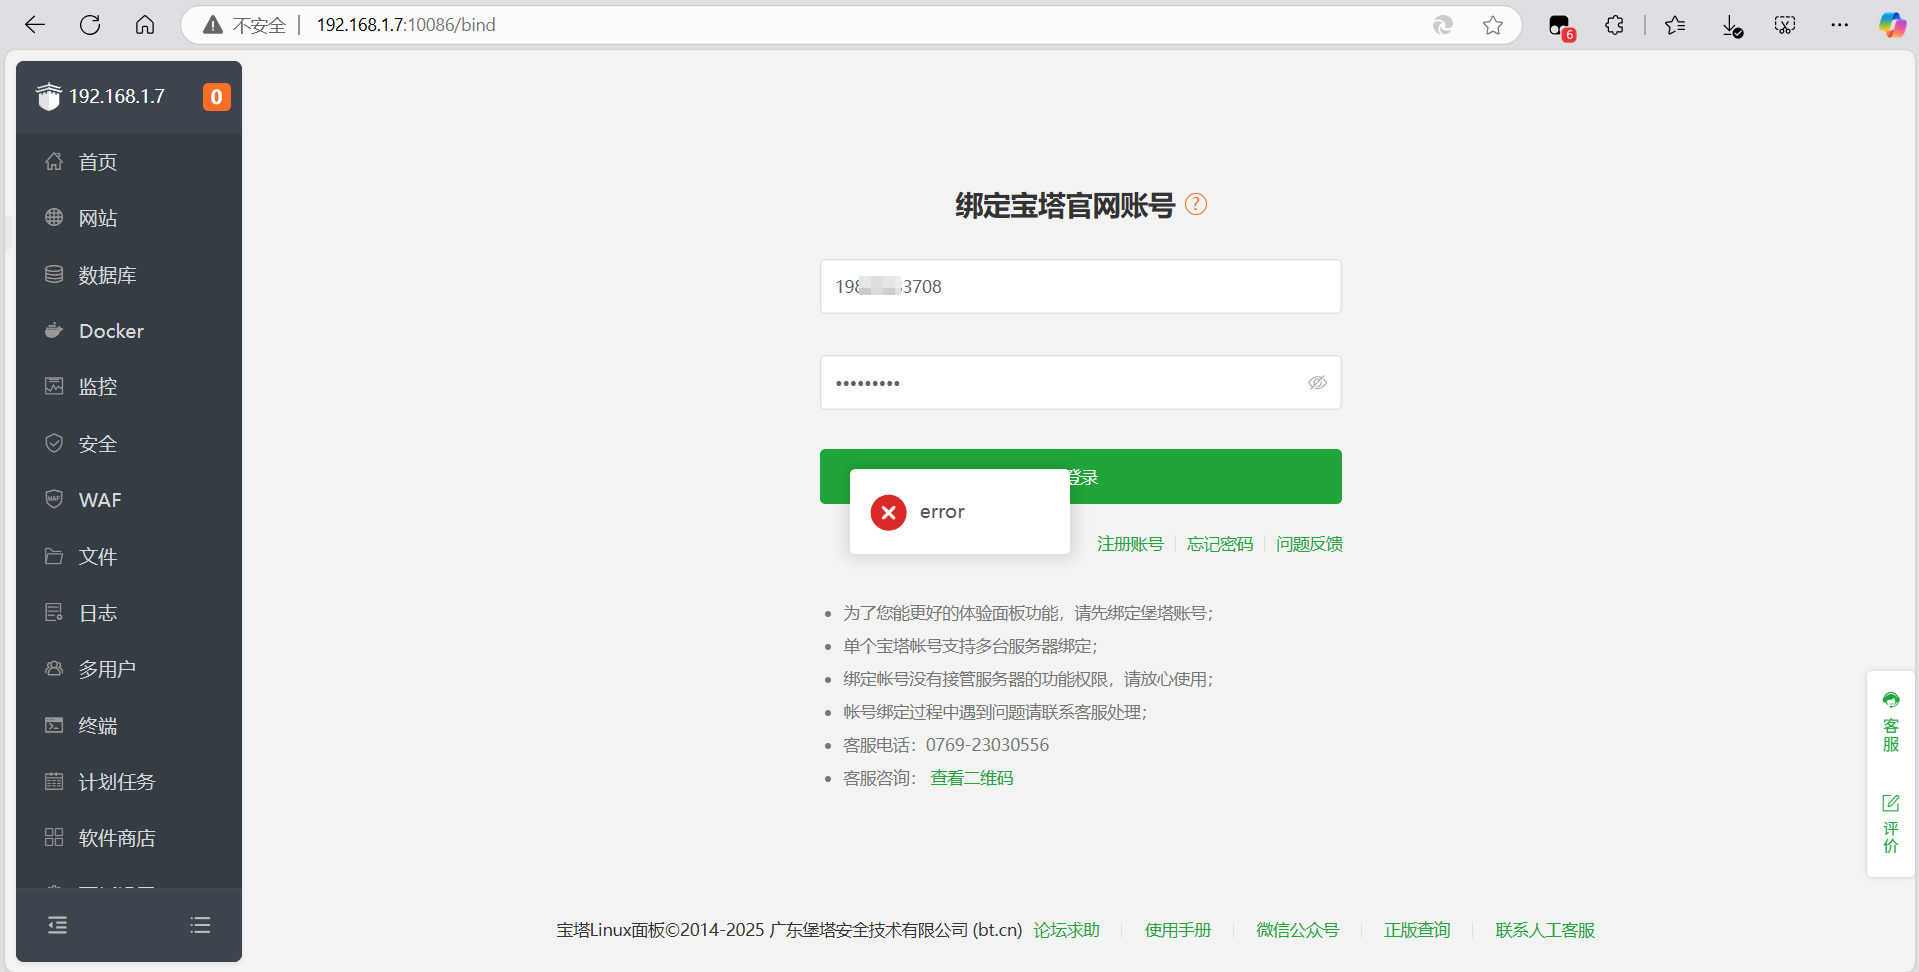Open the 客服 support floating button
The width and height of the screenshot is (1919, 972).
click(x=1891, y=721)
